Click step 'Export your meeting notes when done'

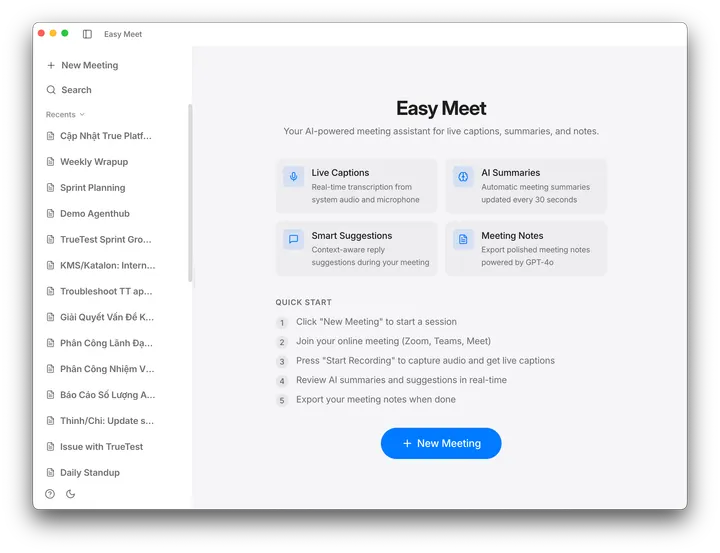click(x=376, y=400)
